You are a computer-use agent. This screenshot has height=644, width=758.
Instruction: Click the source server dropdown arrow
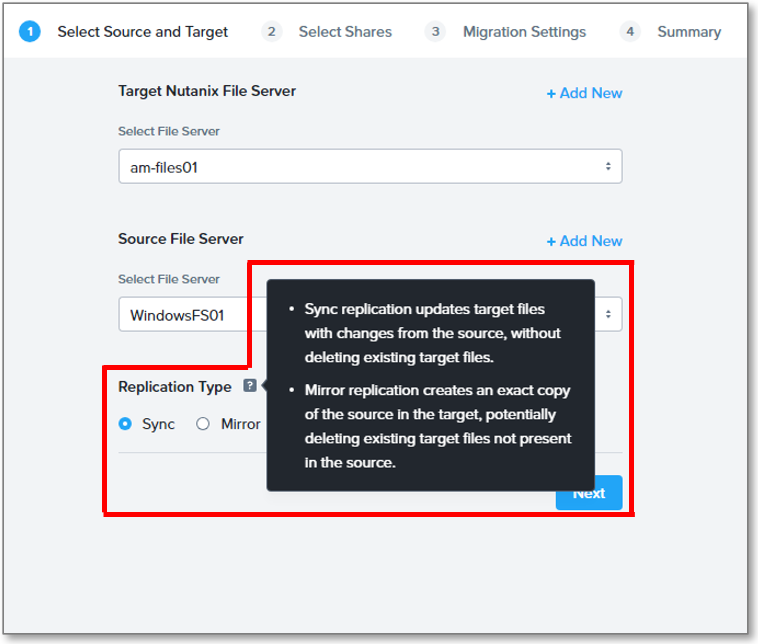(x=608, y=314)
